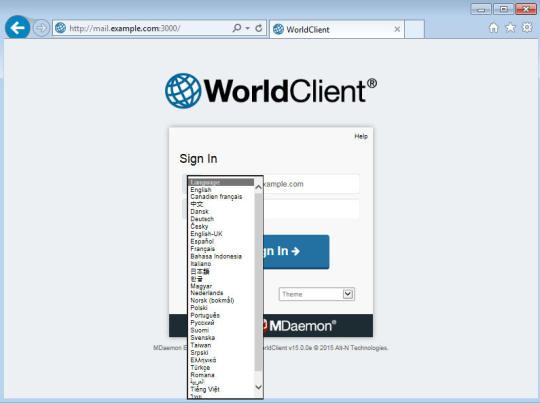Select Tiếng Việt language
Screen dimensions: 540x403
point(205,390)
